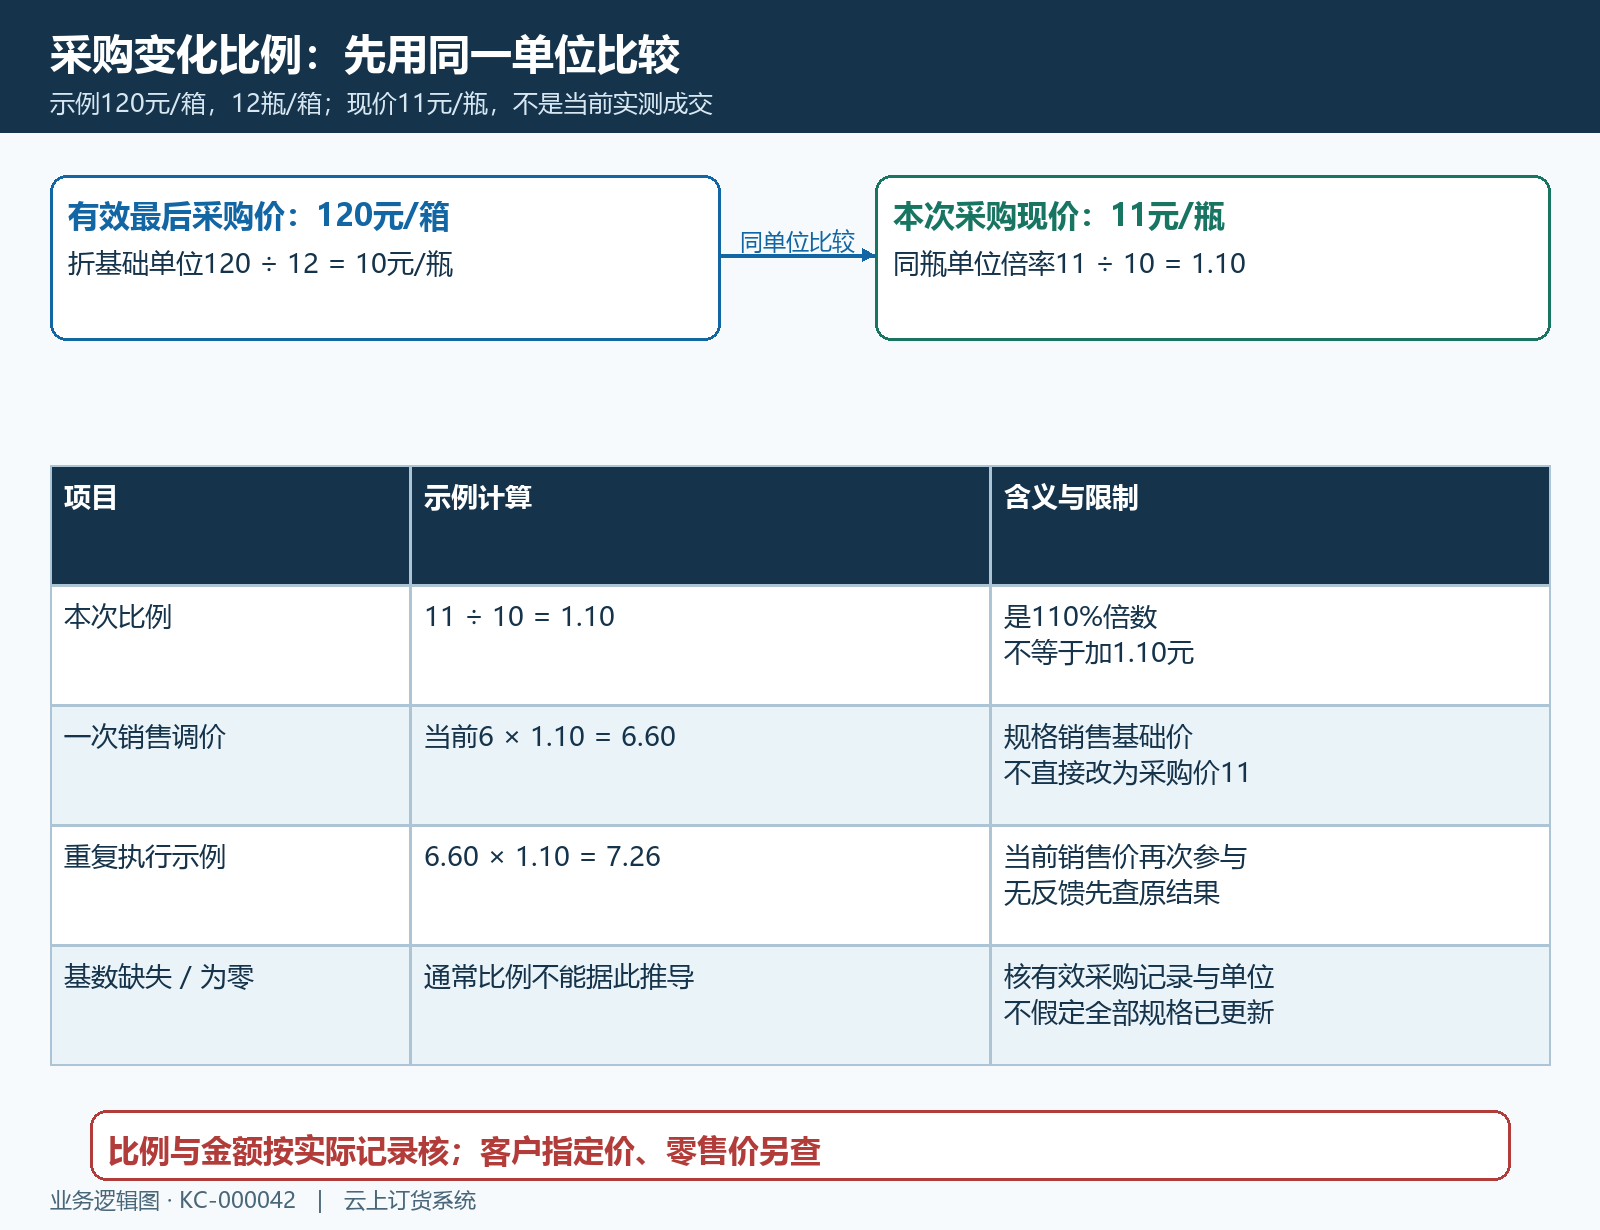This screenshot has width=1600, height=1230.
Task: Select heading 有效最后采购价：120元/箱
Action: pyautogui.click(x=259, y=216)
